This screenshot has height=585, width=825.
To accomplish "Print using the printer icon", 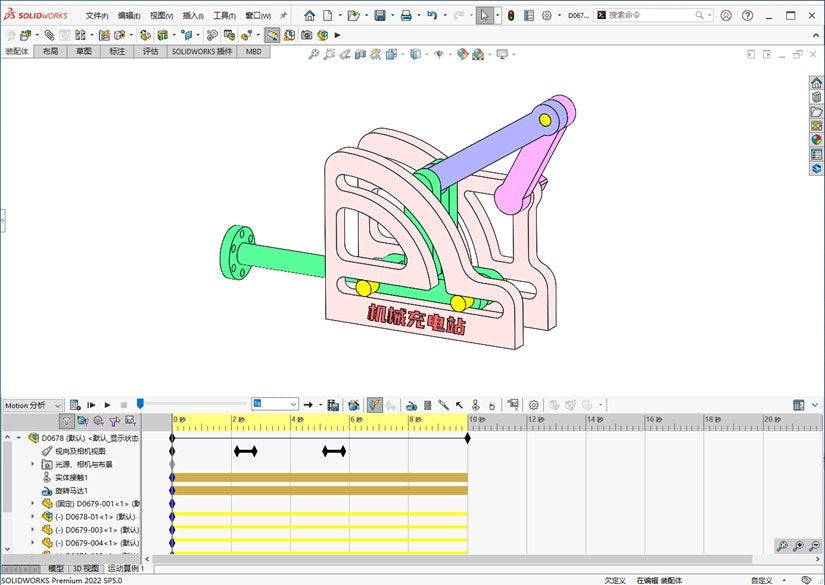I will pyautogui.click(x=406, y=16).
